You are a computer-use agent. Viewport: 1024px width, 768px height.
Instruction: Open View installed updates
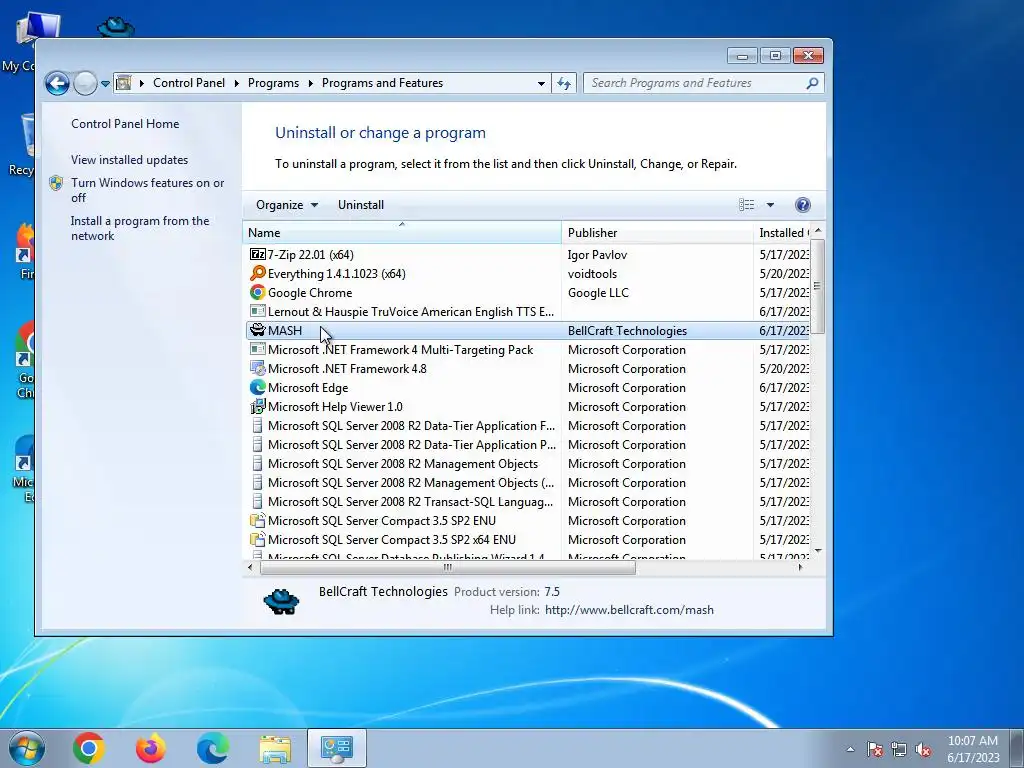129,159
